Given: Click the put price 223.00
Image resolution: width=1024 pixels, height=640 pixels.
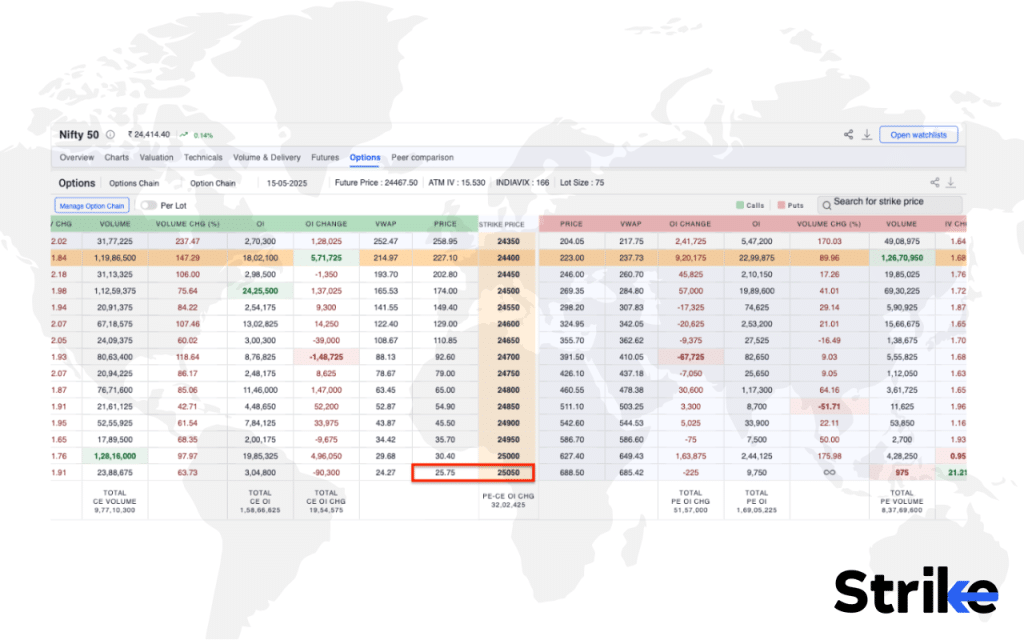Looking at the screenshot, I should (571, 258).
